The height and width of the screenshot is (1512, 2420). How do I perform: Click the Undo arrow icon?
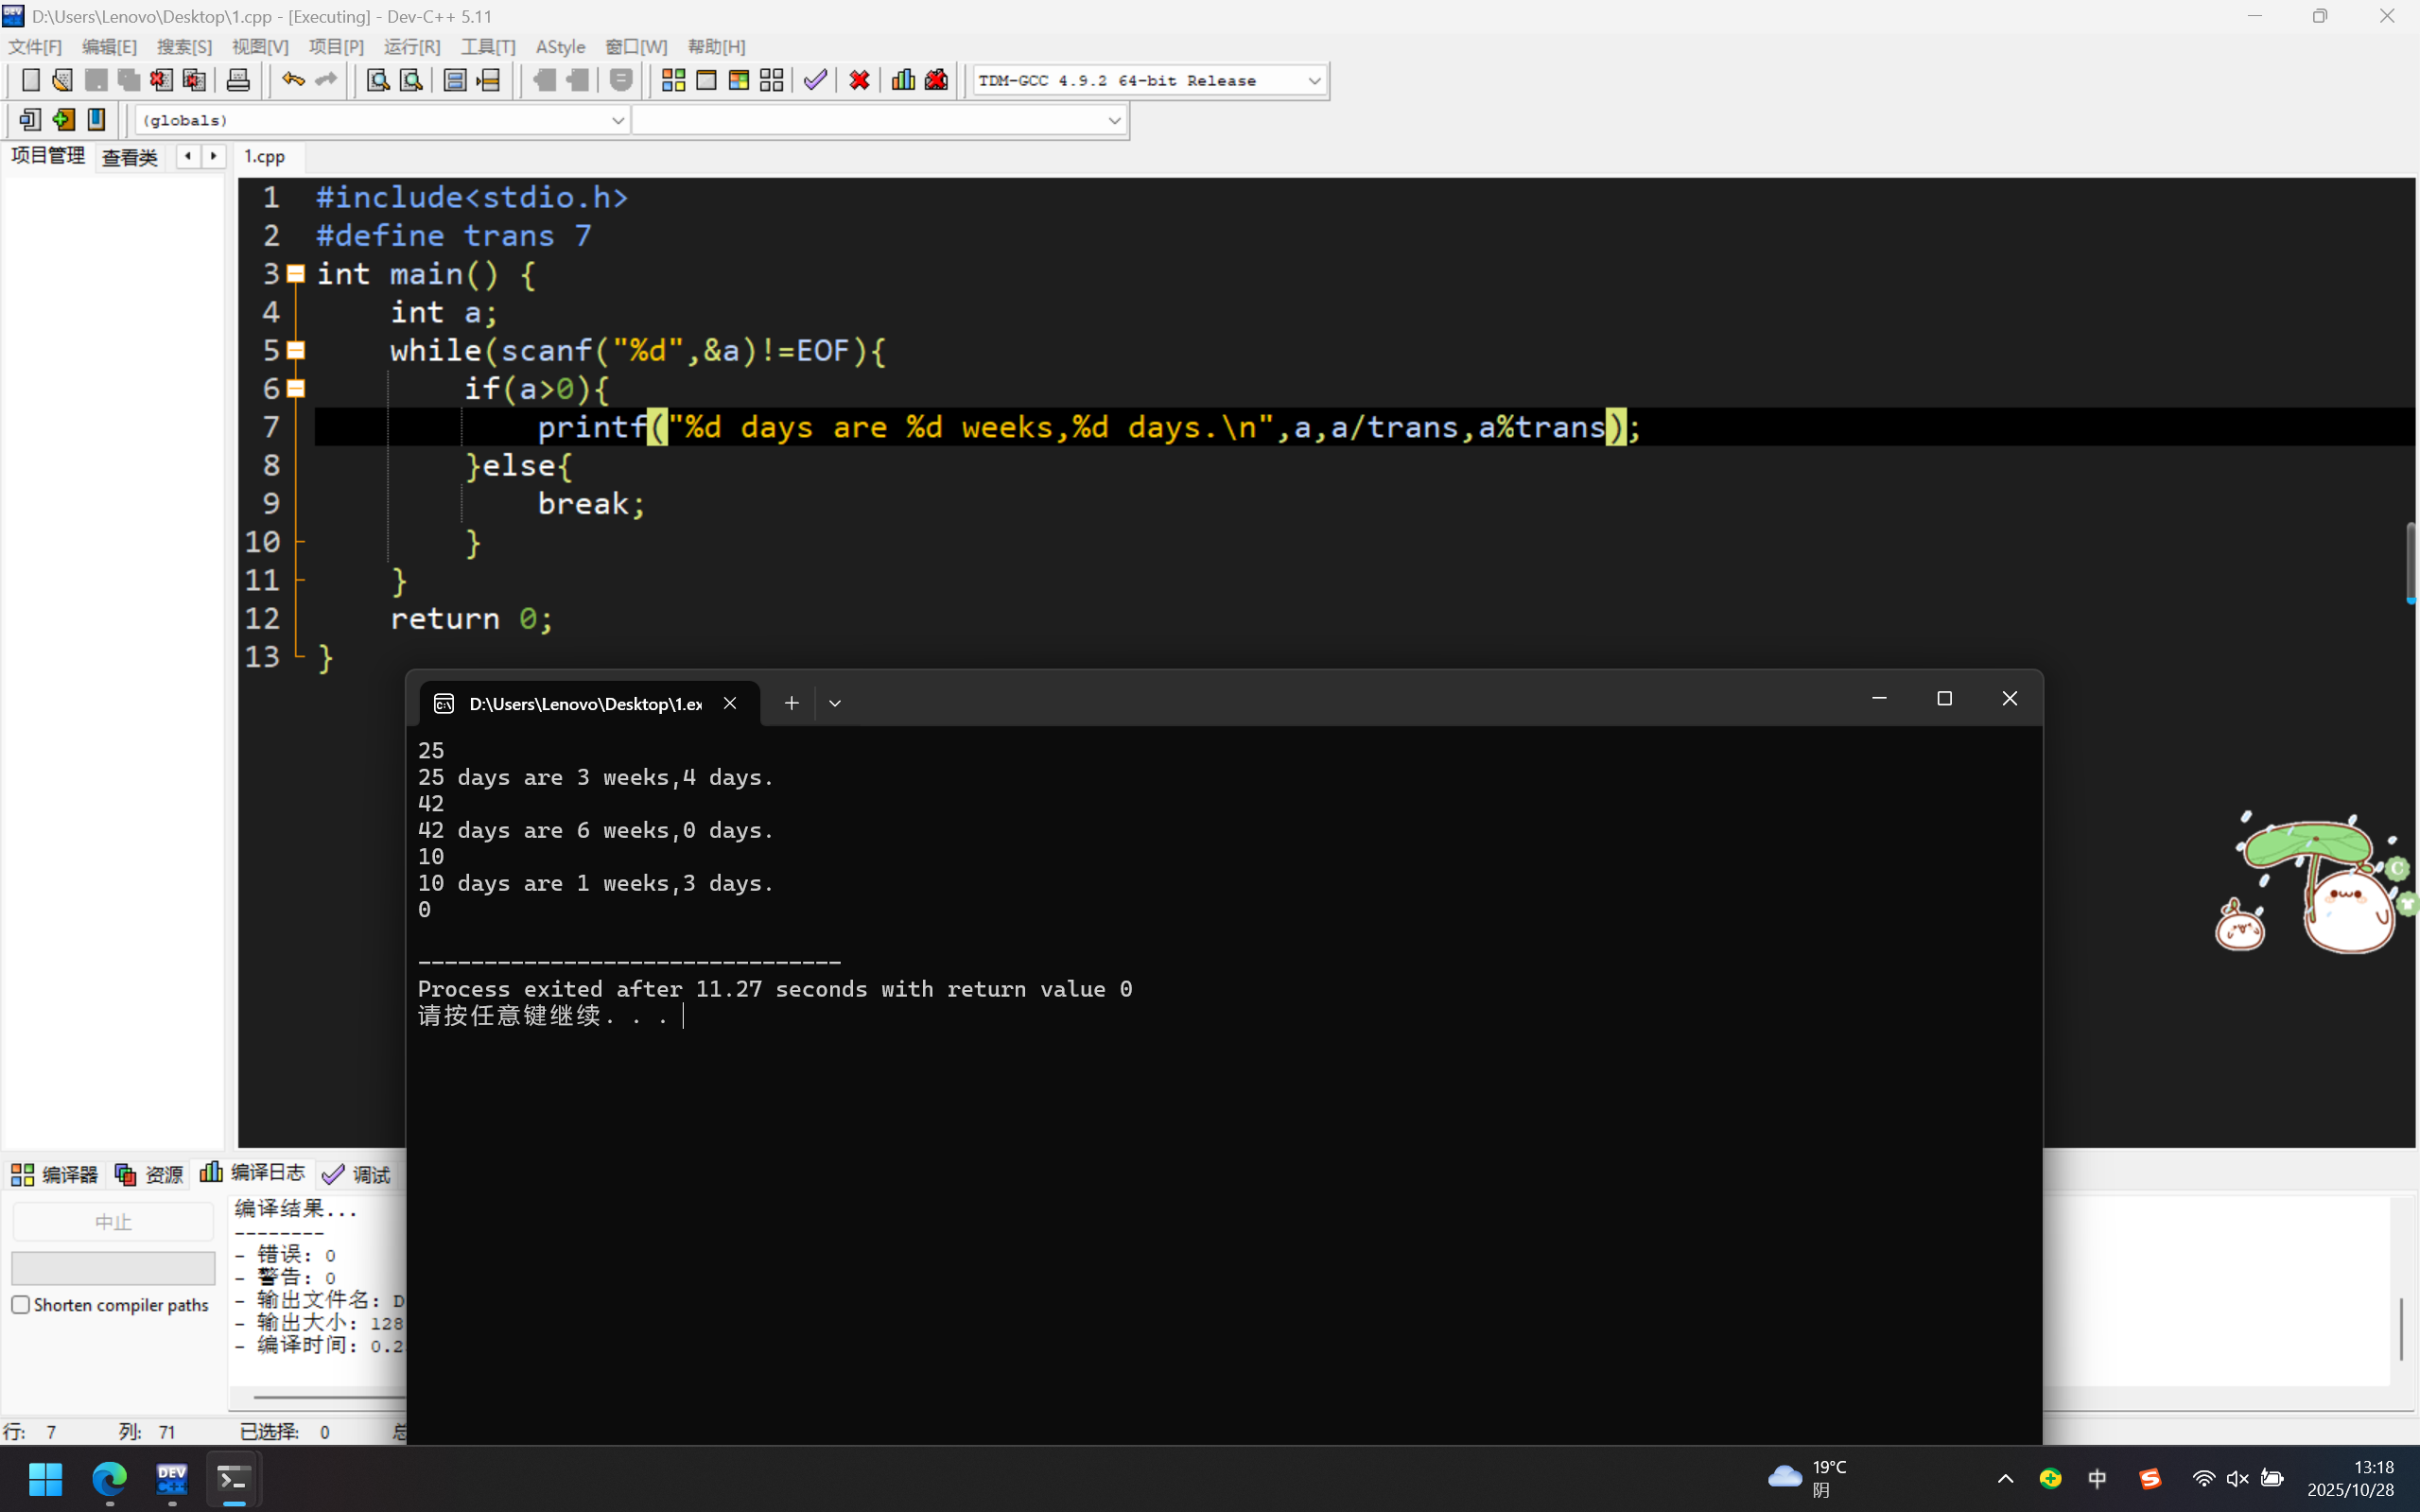point(292,80)
